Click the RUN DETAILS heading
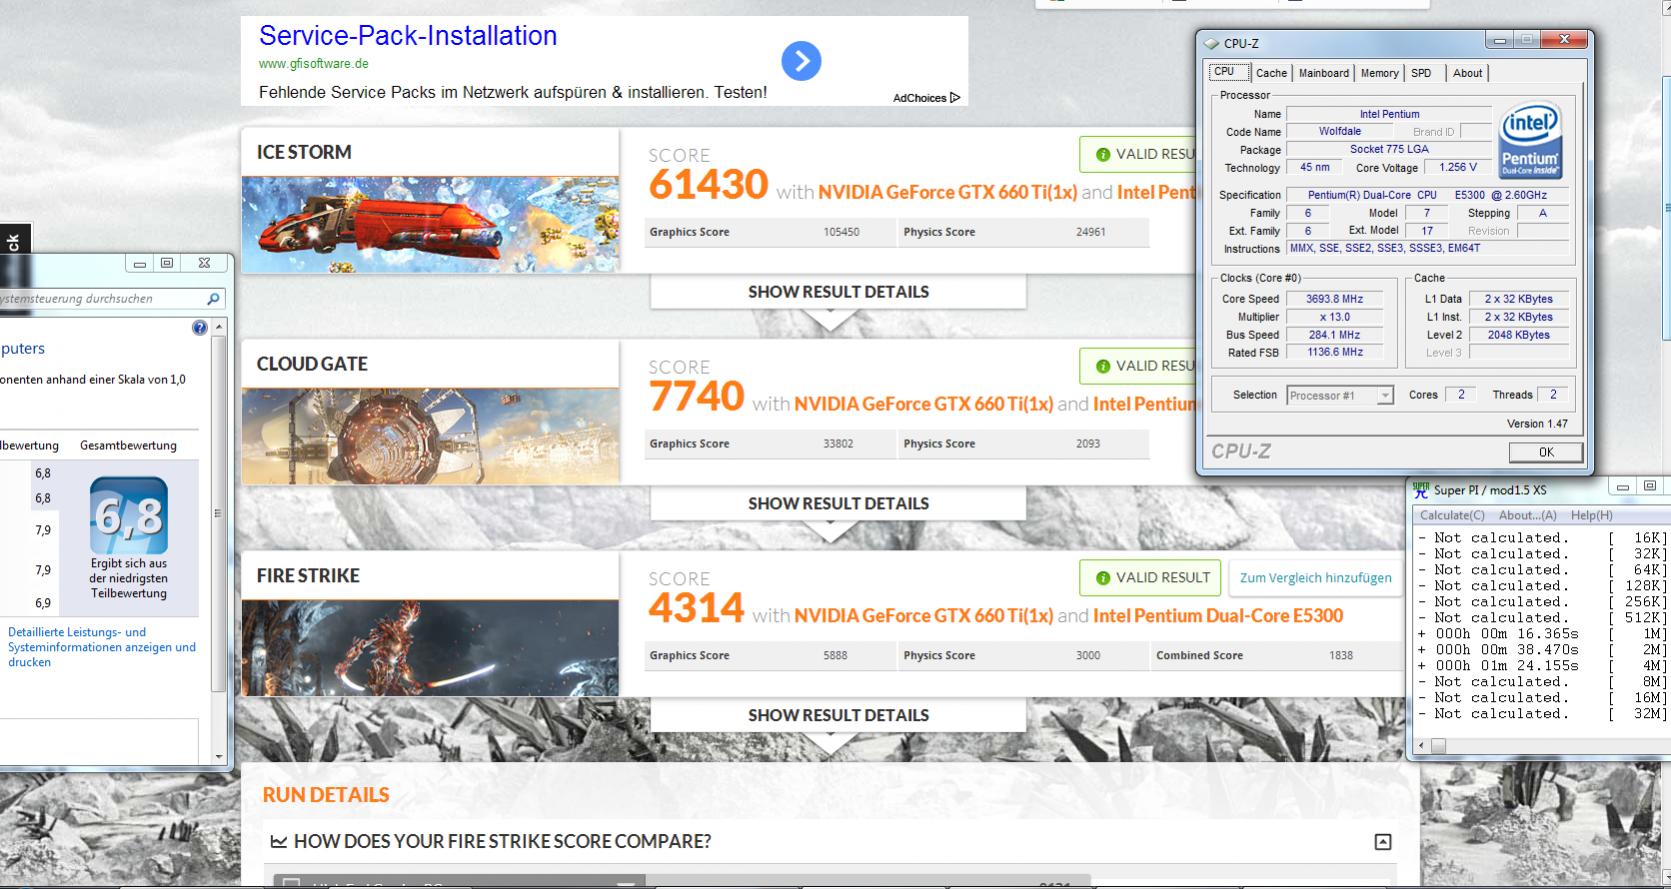Viewport: 1671px width, 889px height. [x=326, y=795]
